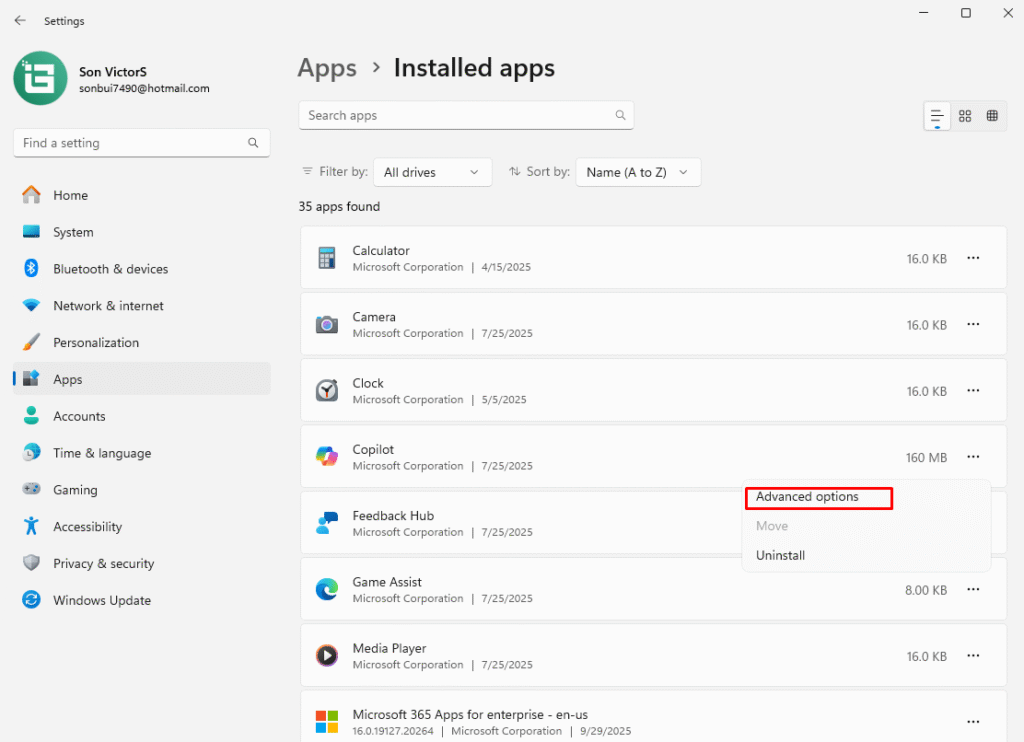1024x742 pixels.
Task: Go to Apps breadcrumb link
Action: pyautogui.click(x=327, y=68)
